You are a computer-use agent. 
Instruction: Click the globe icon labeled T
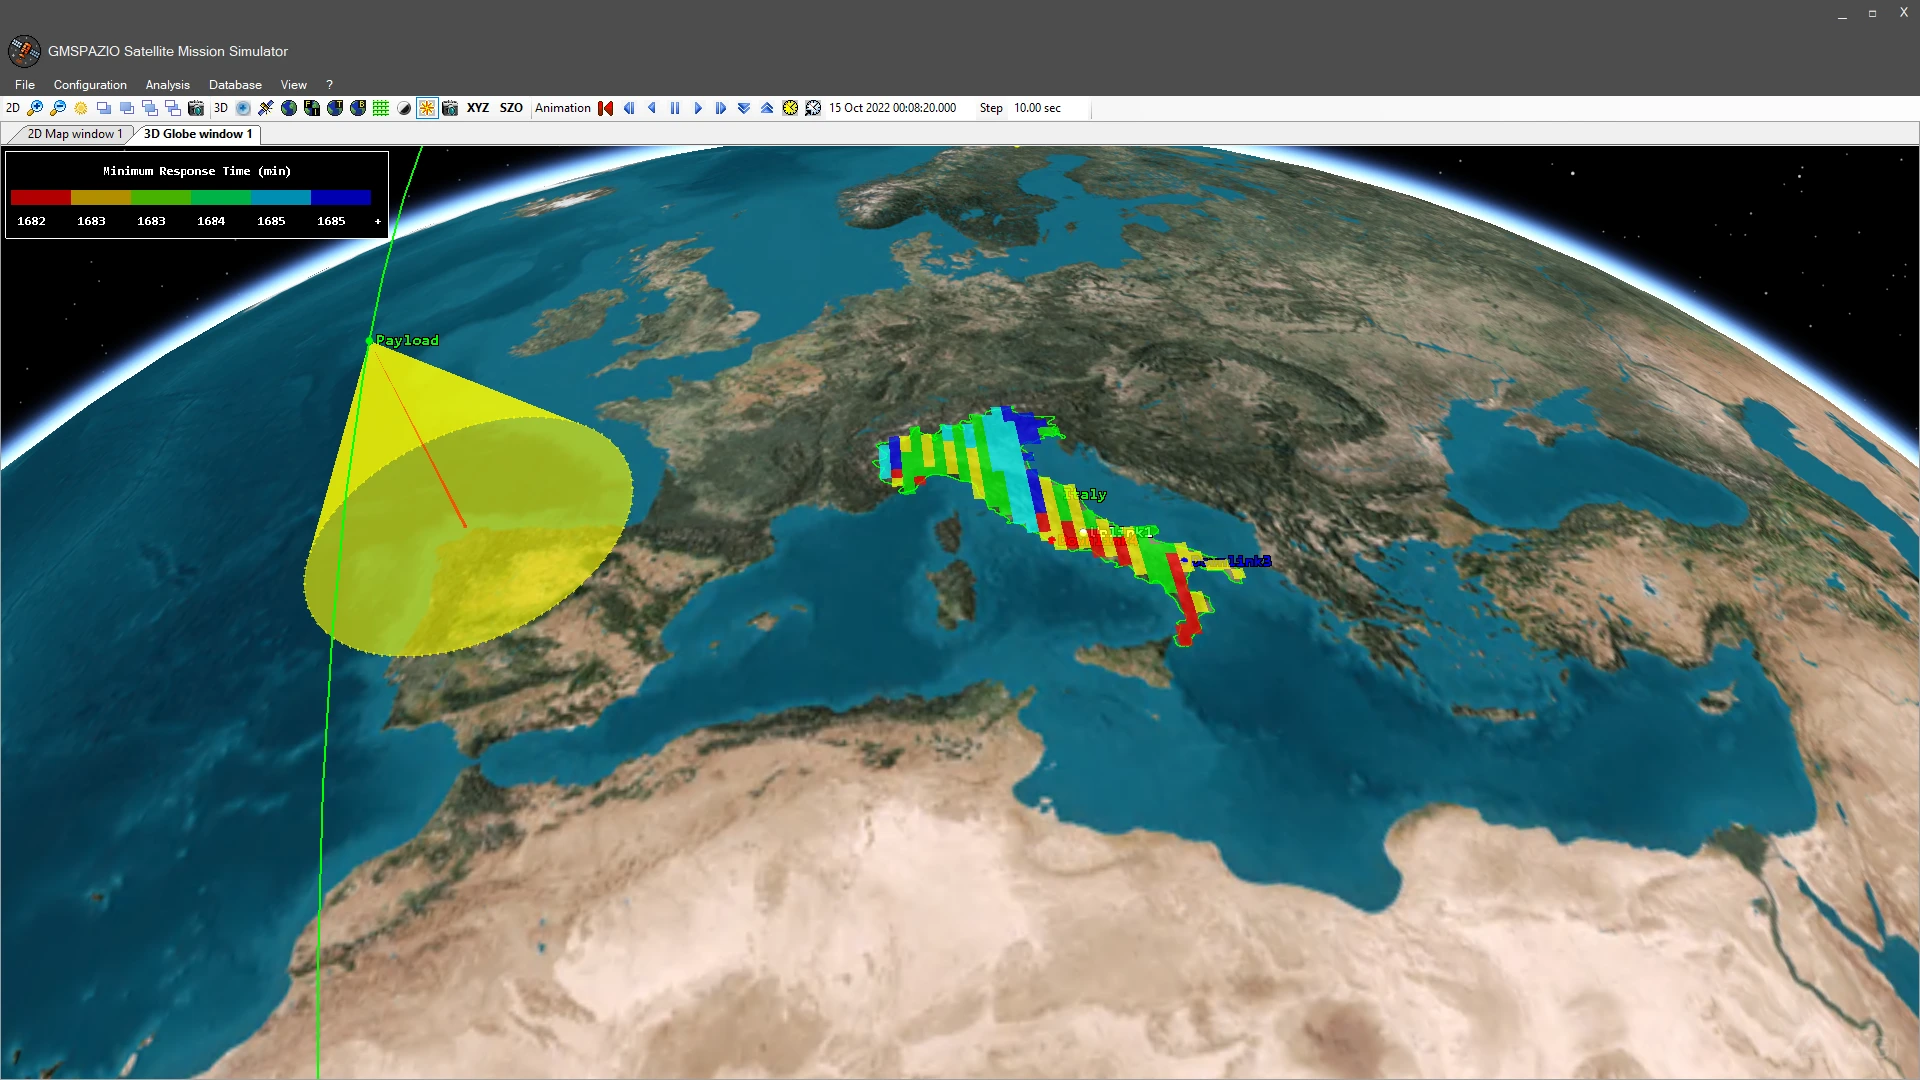point(335,108)
